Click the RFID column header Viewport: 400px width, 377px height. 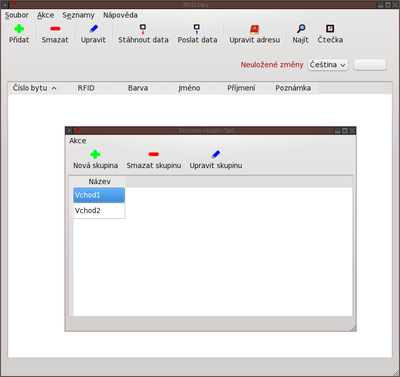click(86, 88)
